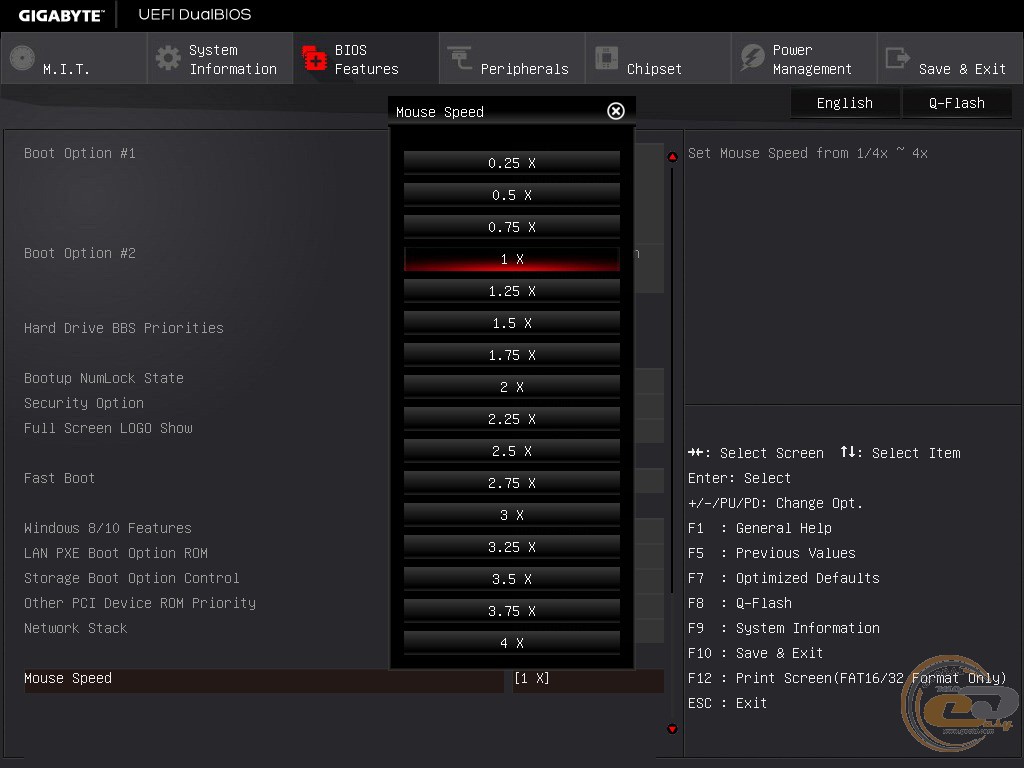Click the Chipset tab icon
1024x768 pixels.
(x=606, y=59)
